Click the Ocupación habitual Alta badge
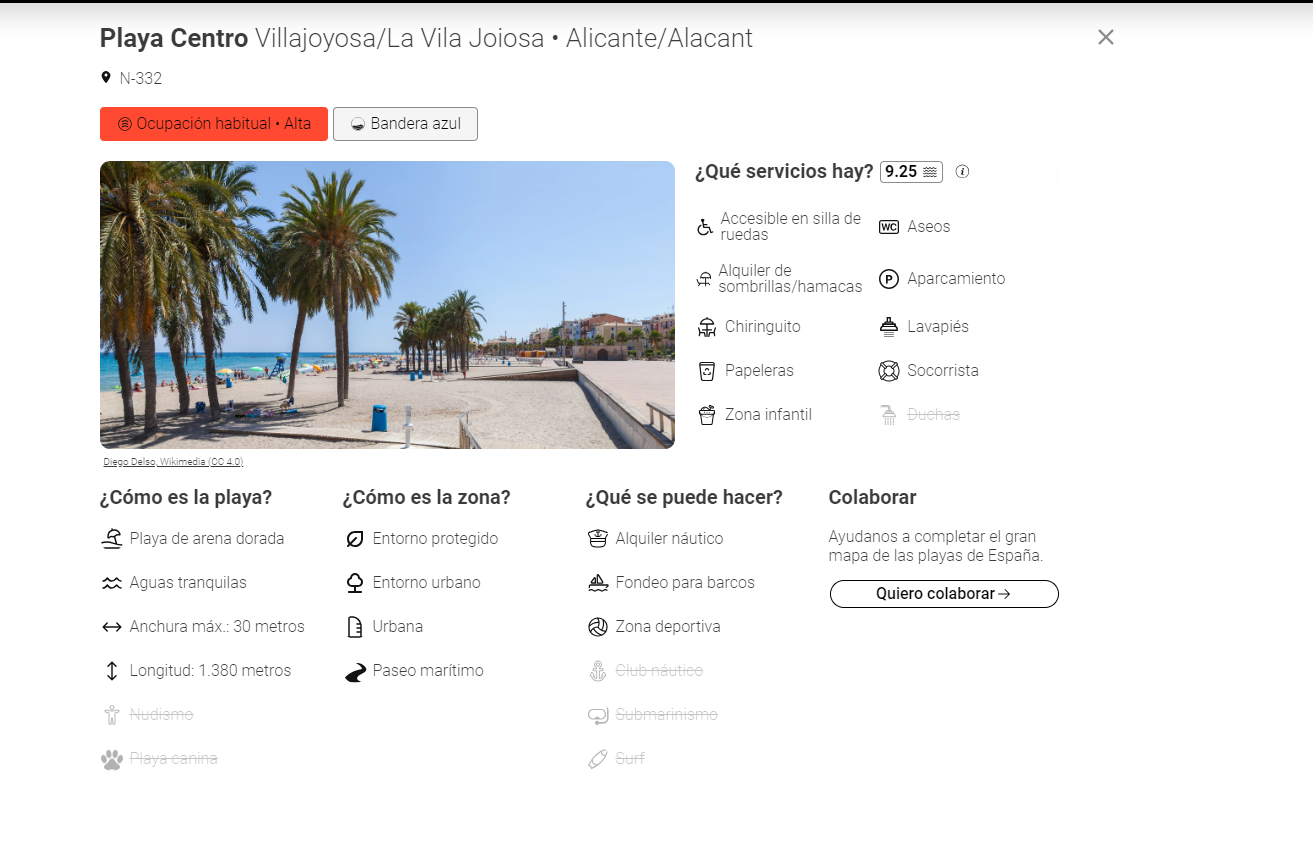This screenshot has height=852, width=1313. click(x=214, y=124)
